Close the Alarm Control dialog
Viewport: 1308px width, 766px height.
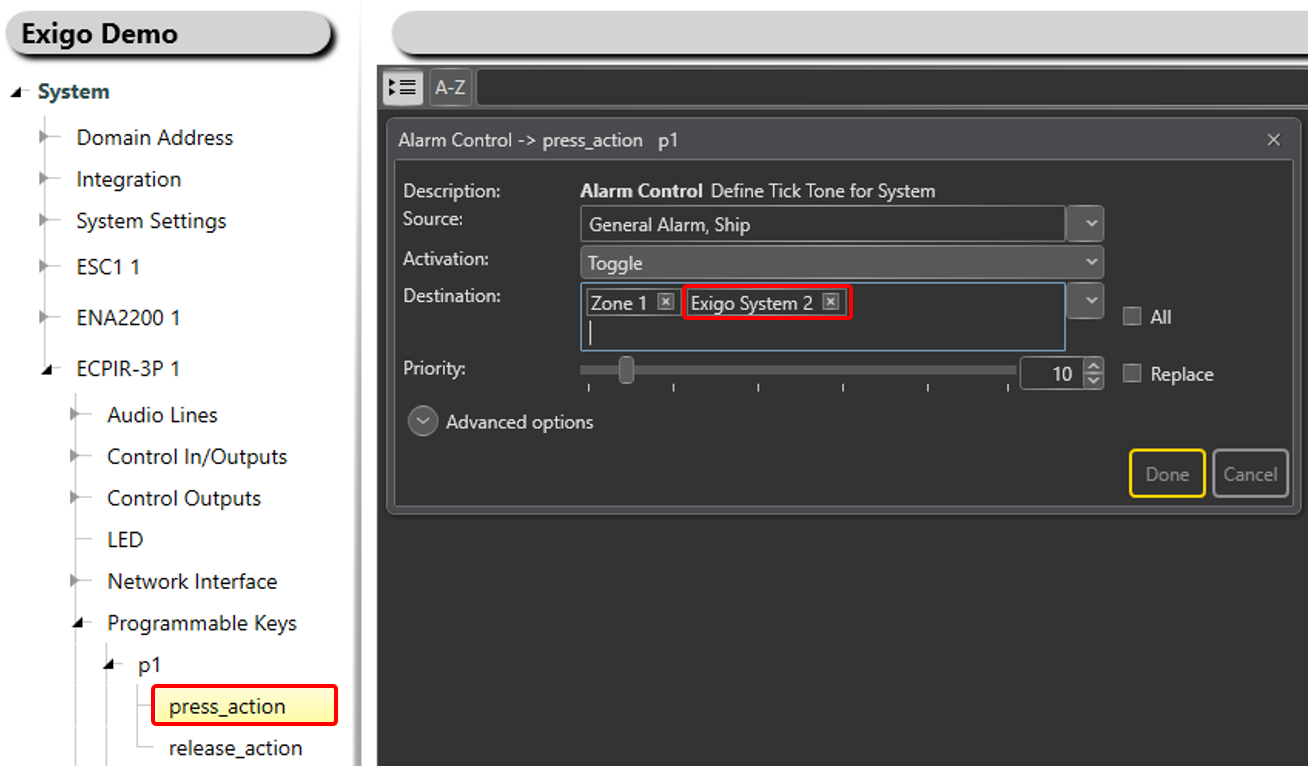(x=1273, y=140)
